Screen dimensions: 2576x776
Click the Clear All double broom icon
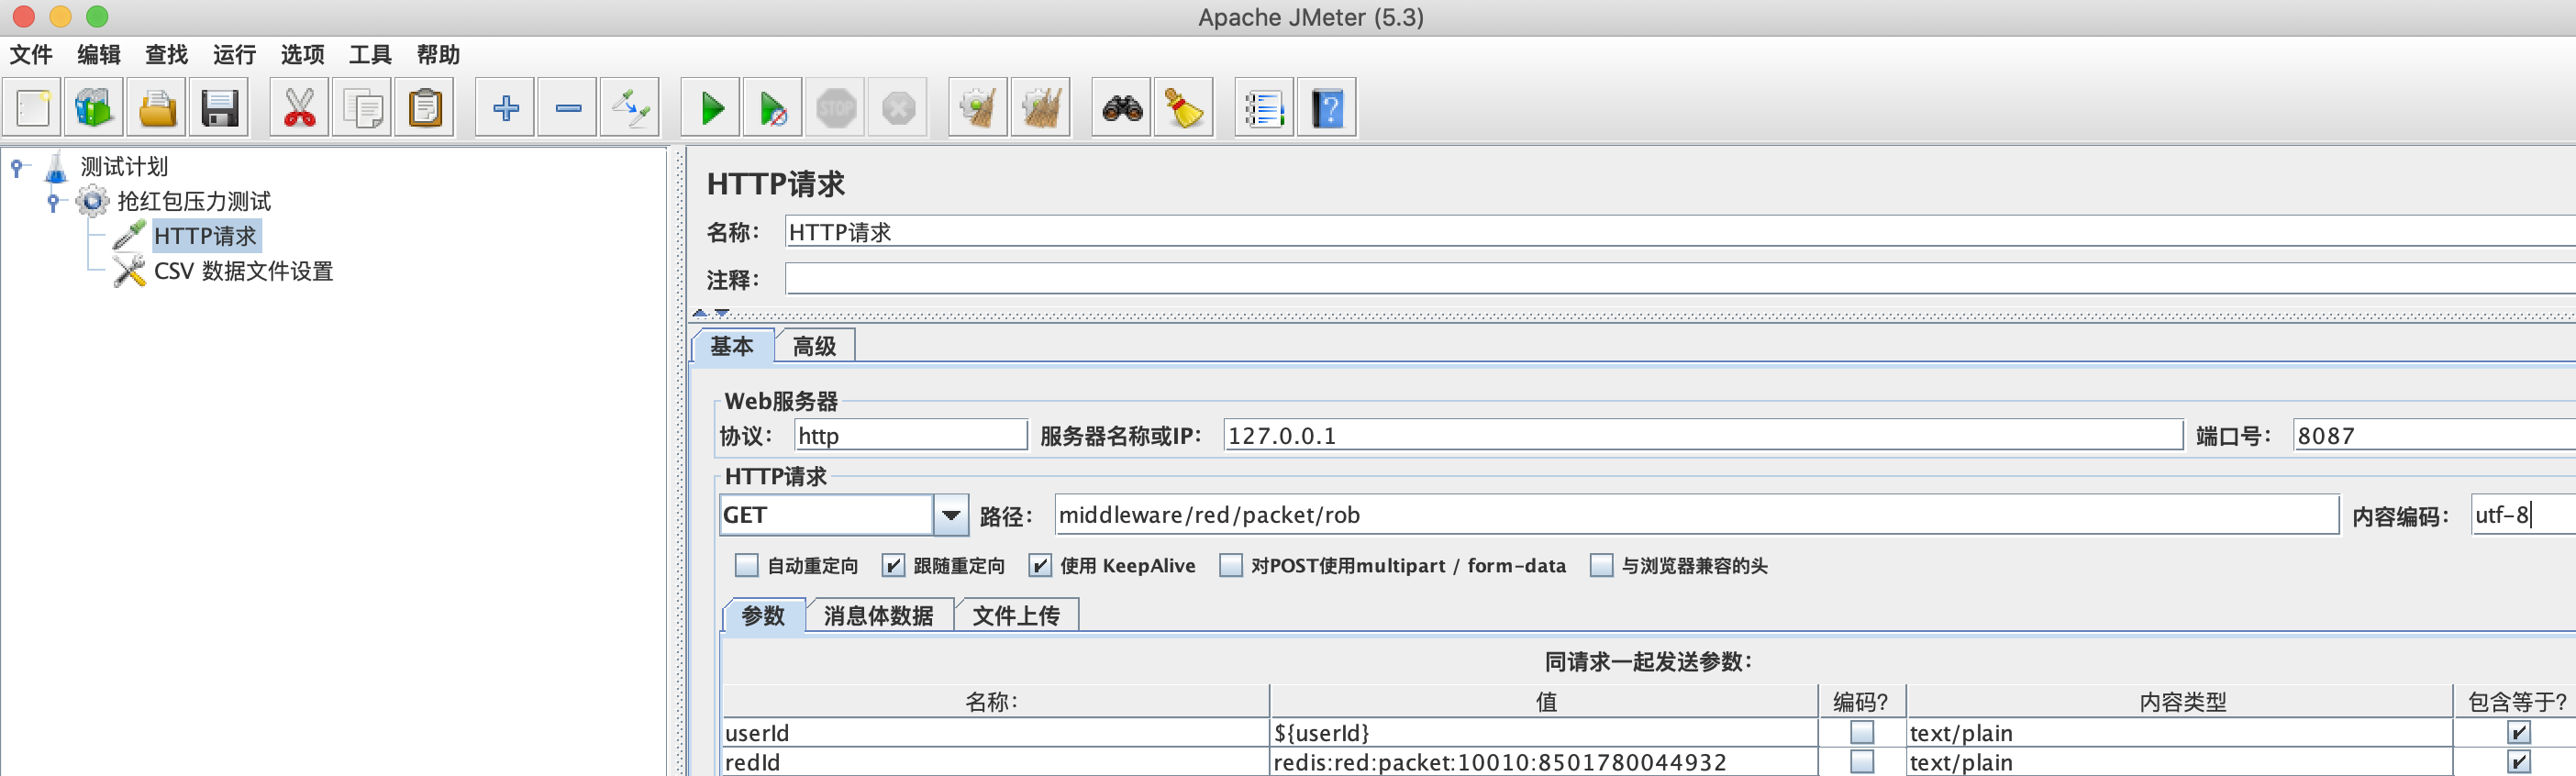coord(1041,108)
